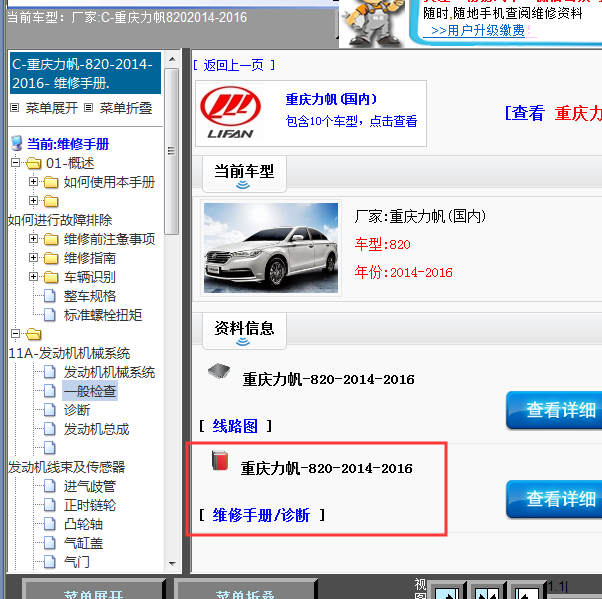
Task: Select the 一般检查 tree item
Action: click(90, 391)
